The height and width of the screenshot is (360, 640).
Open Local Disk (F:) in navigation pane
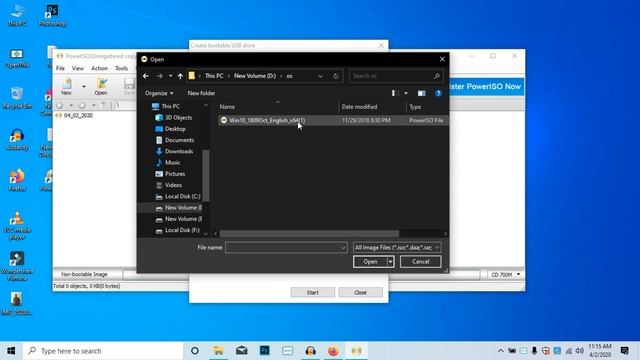[182, 230]
